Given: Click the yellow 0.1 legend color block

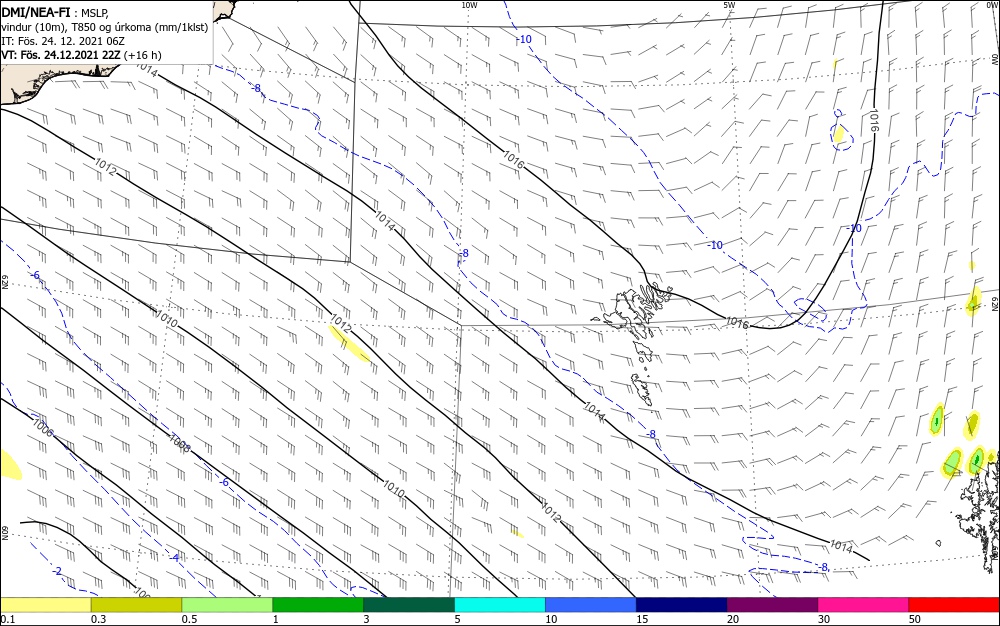Looking at the screenshot, I should pos(46,605).
